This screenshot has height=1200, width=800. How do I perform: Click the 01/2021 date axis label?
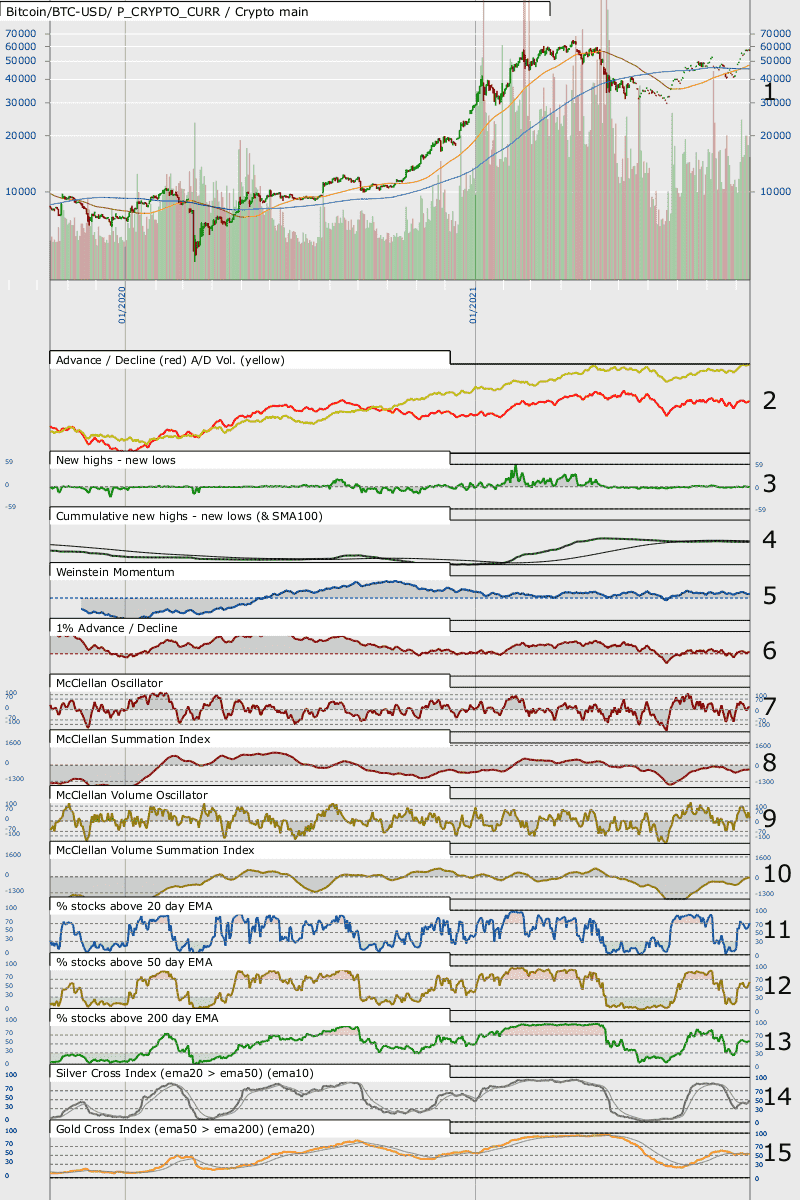[x=472, y=305]
